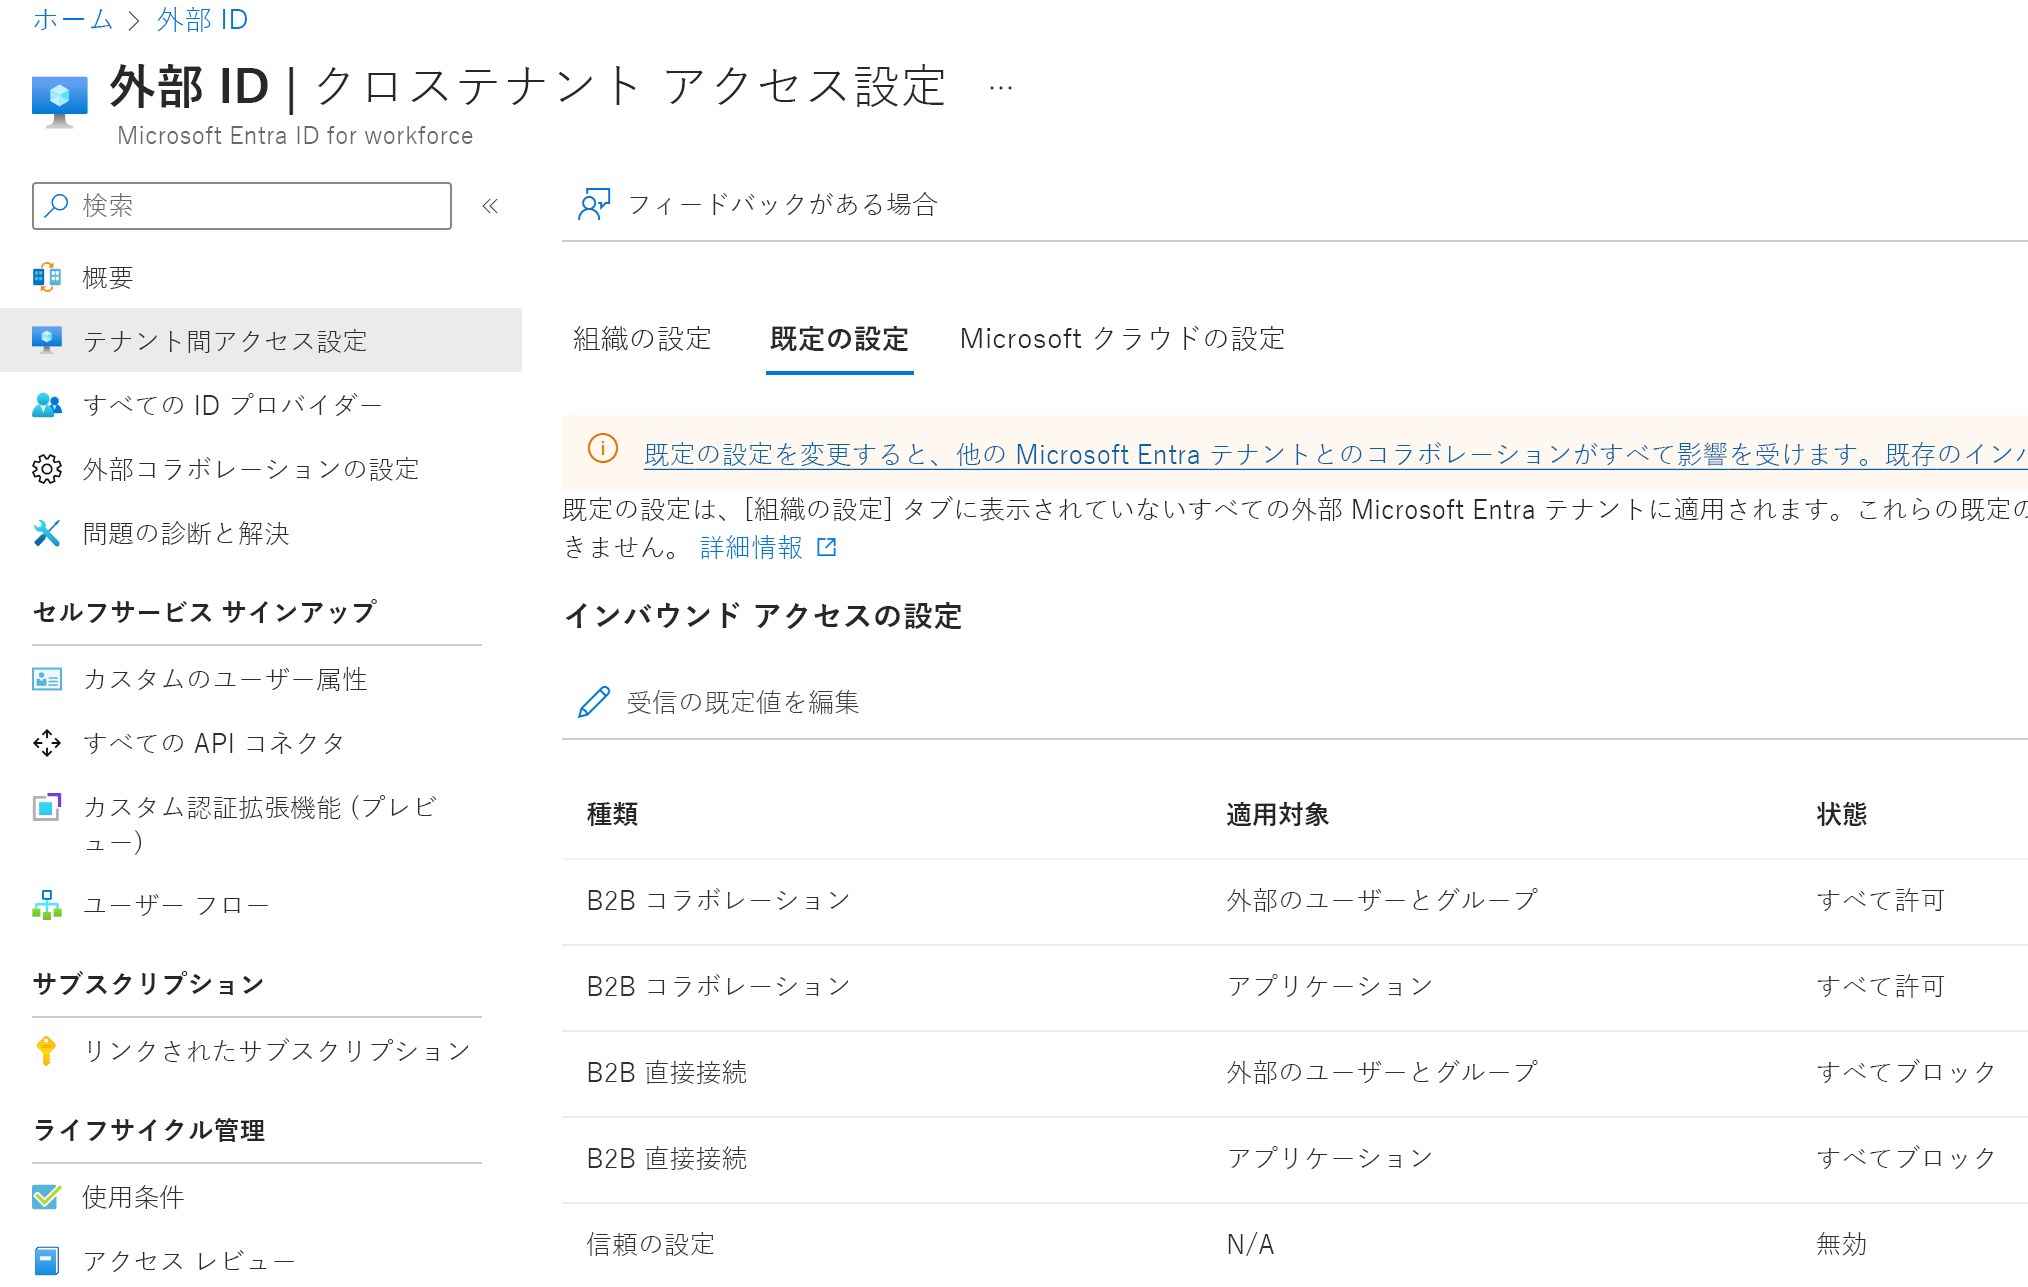Click the カスタムのユーザー属性 card icon

(x=47, y=679)
